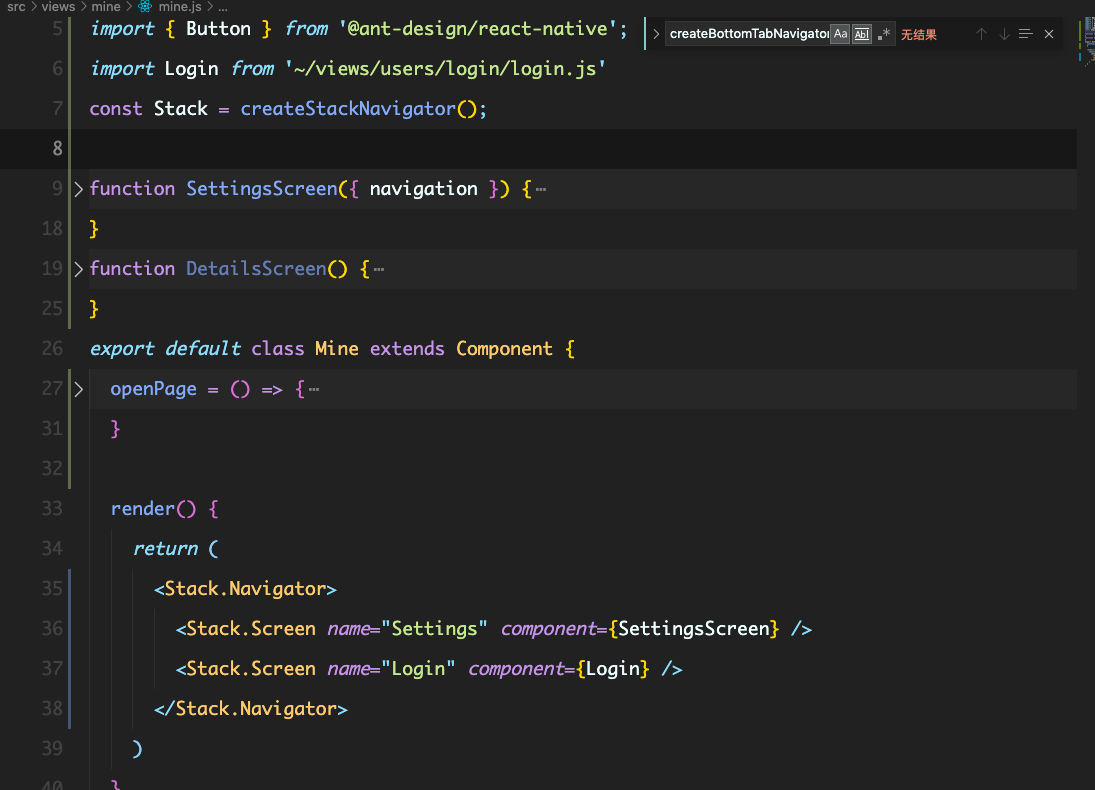
Task: Open the trailing ellipsis breadcrumb symbol
Action: coord(223,7)
